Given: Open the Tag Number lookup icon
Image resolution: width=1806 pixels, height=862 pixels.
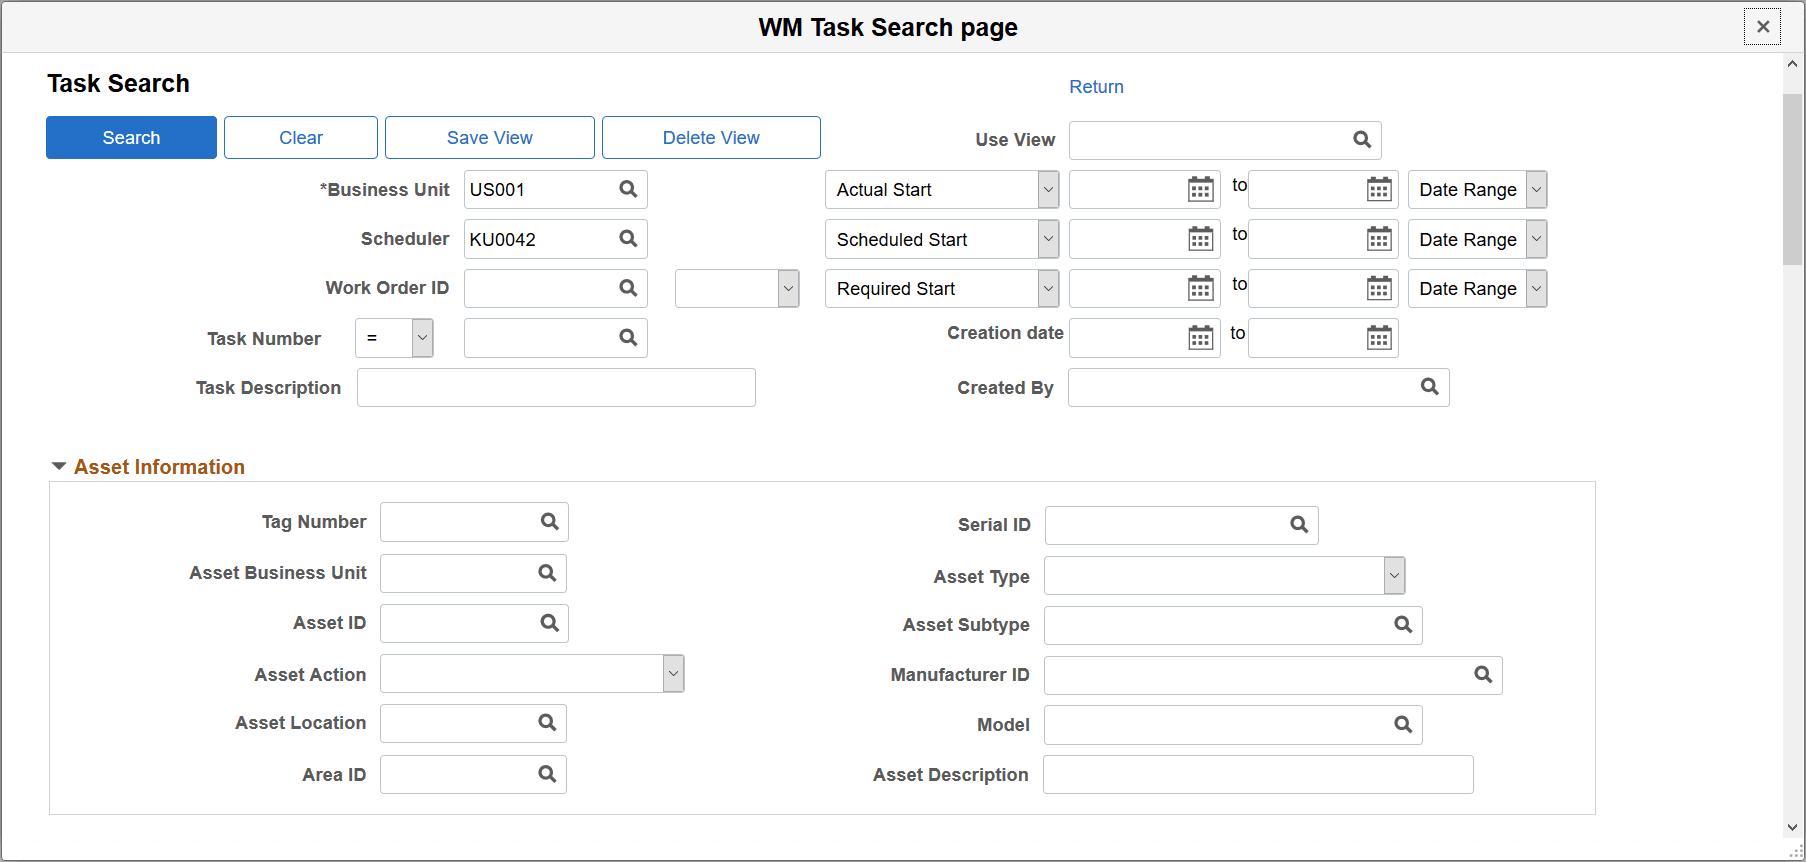Looking at the screenshot, I should (x=550, y=521).
